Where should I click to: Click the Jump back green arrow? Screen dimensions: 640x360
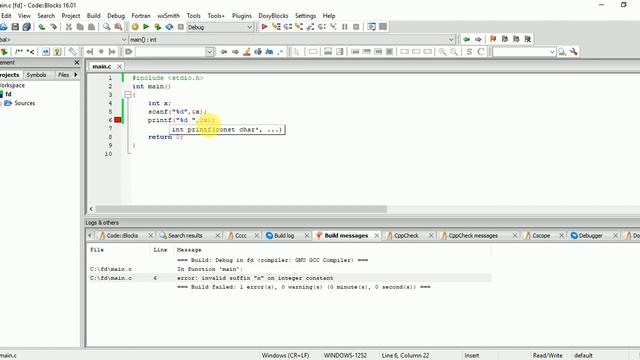pyautogui.click(x=467, y=39)
